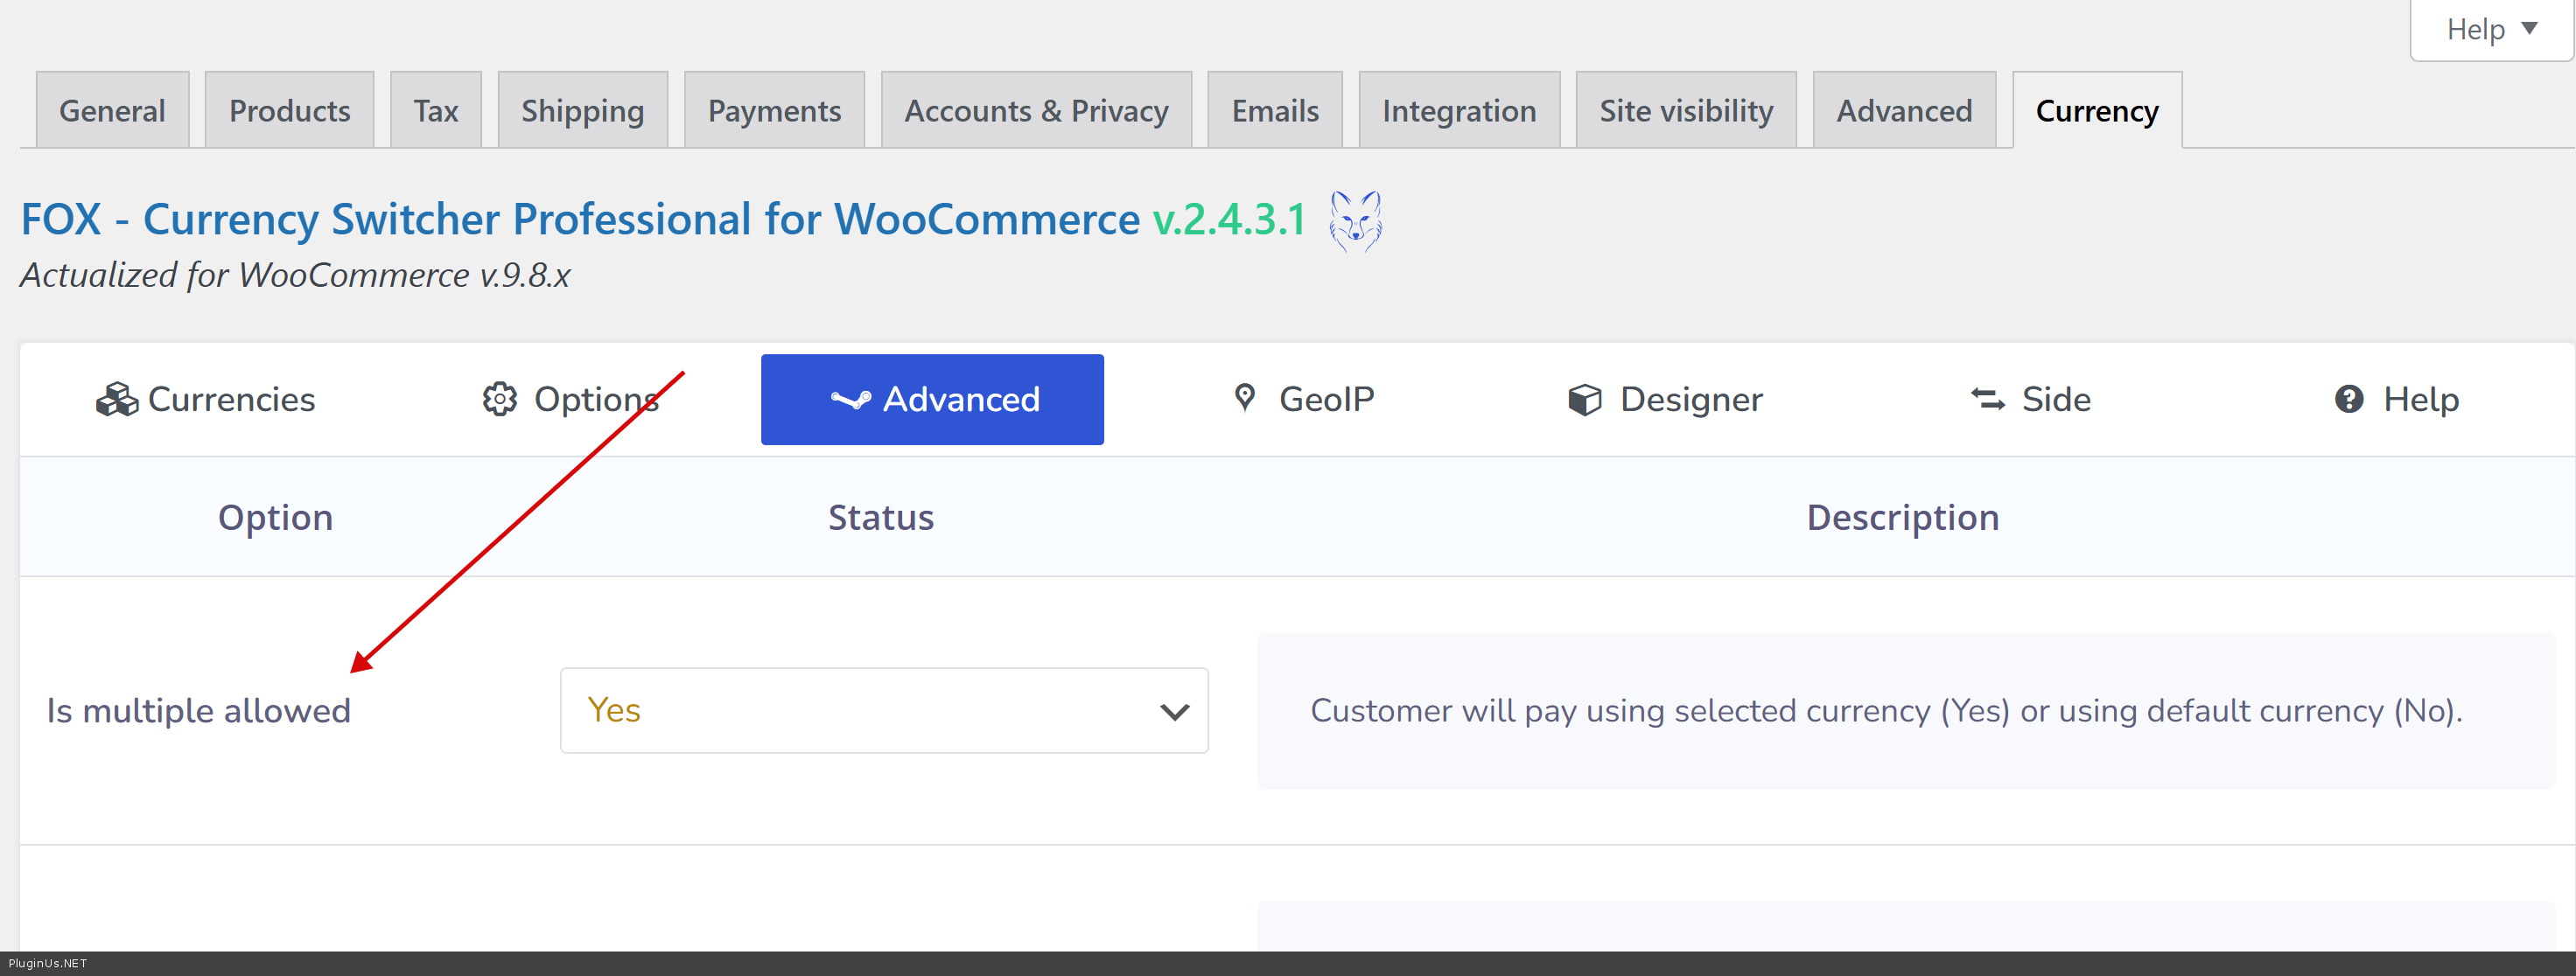The width and height of the screenshot is (2576, 976).
Task: Open the 'Is multiple allowed' Yes dropdown
Action: tap(883, 710)
